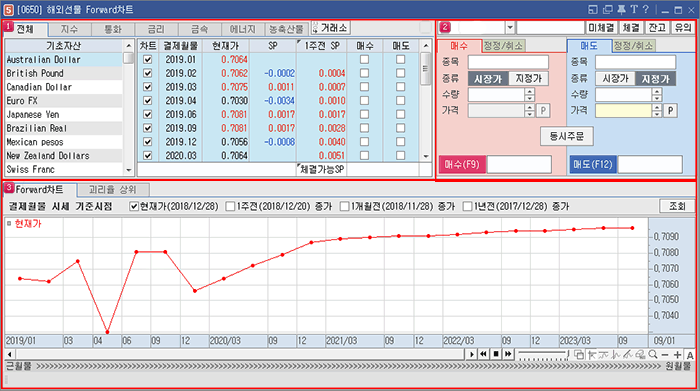This screenshot has width=700, height=391.
Task: Enable the 1주전(2018/12/20) 종가 checkbox
Action: coord(230,207)
